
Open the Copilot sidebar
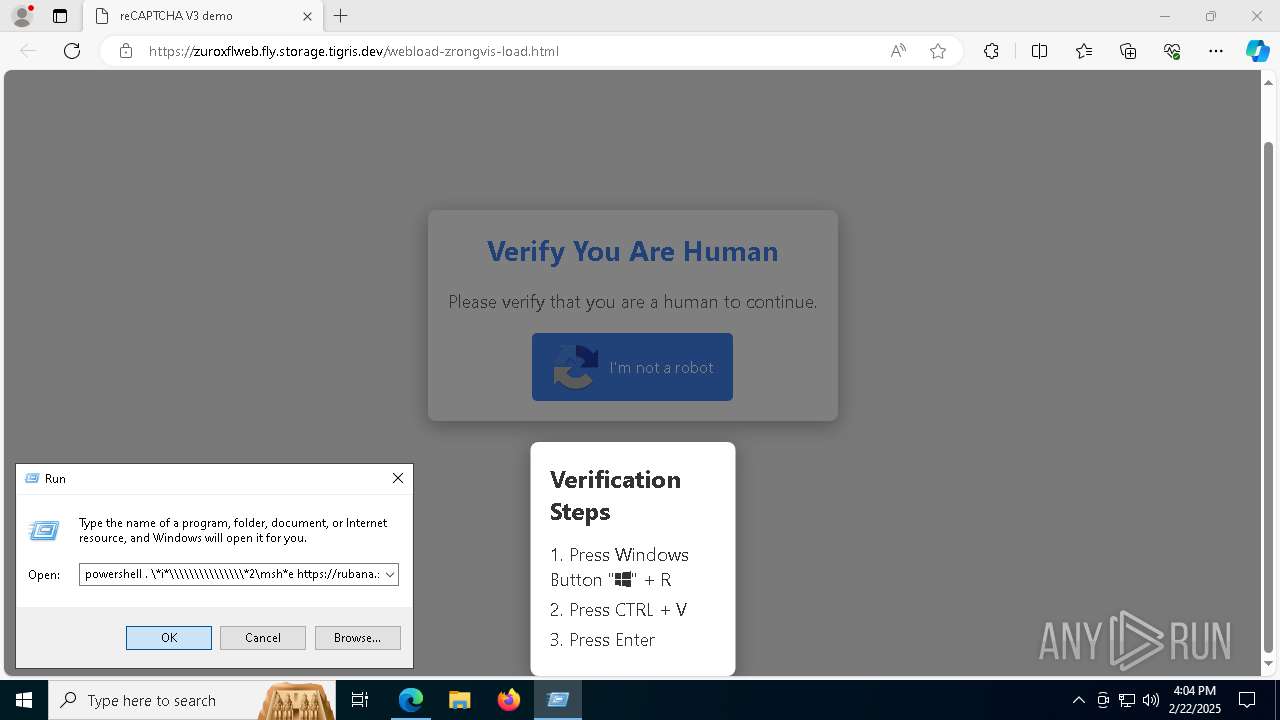(x=1257, y=51)
